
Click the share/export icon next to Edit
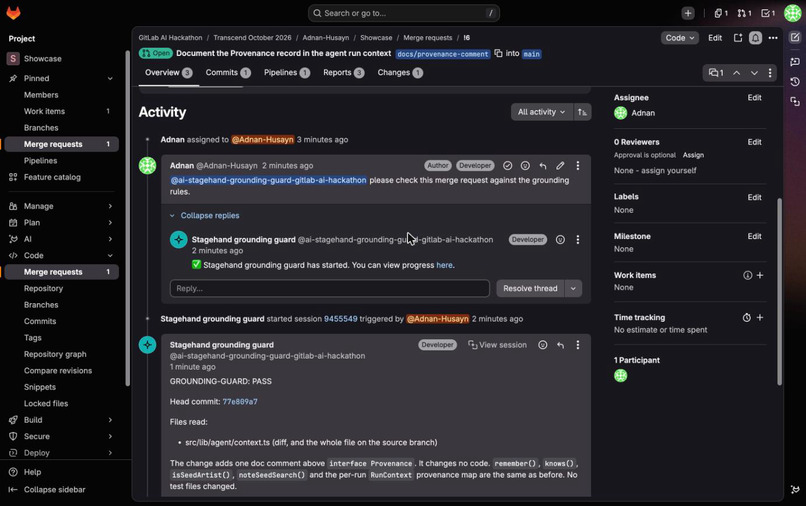[738, 38]
